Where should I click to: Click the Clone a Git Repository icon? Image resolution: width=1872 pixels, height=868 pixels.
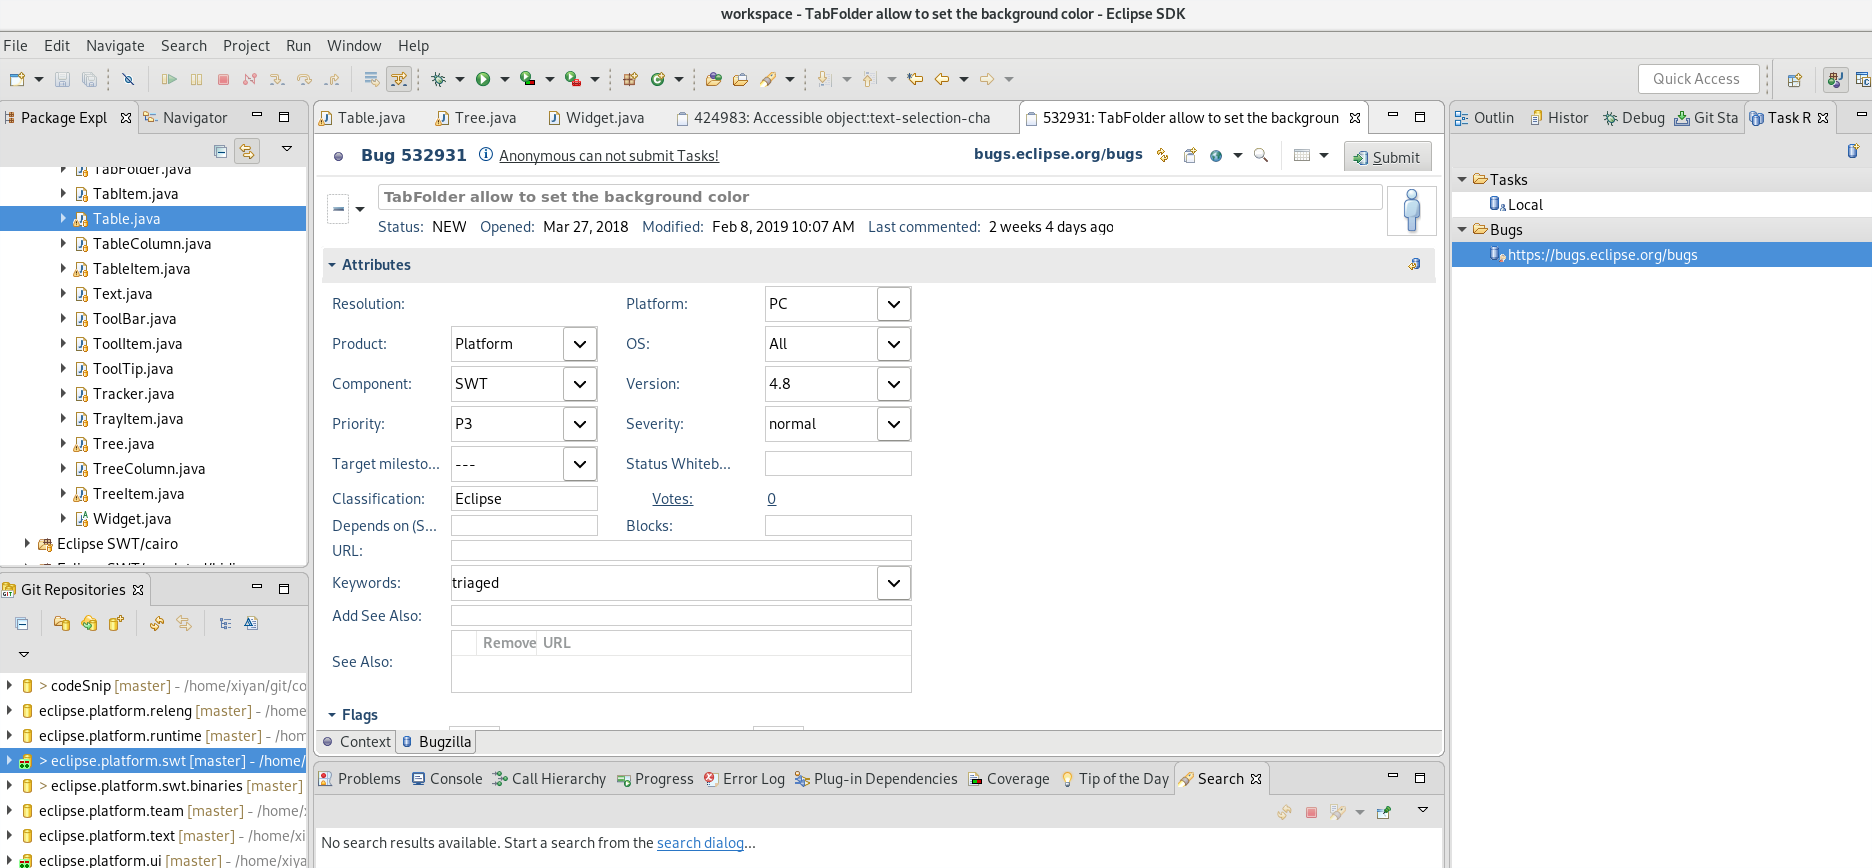pyautogui.click(x=89, y=623)
